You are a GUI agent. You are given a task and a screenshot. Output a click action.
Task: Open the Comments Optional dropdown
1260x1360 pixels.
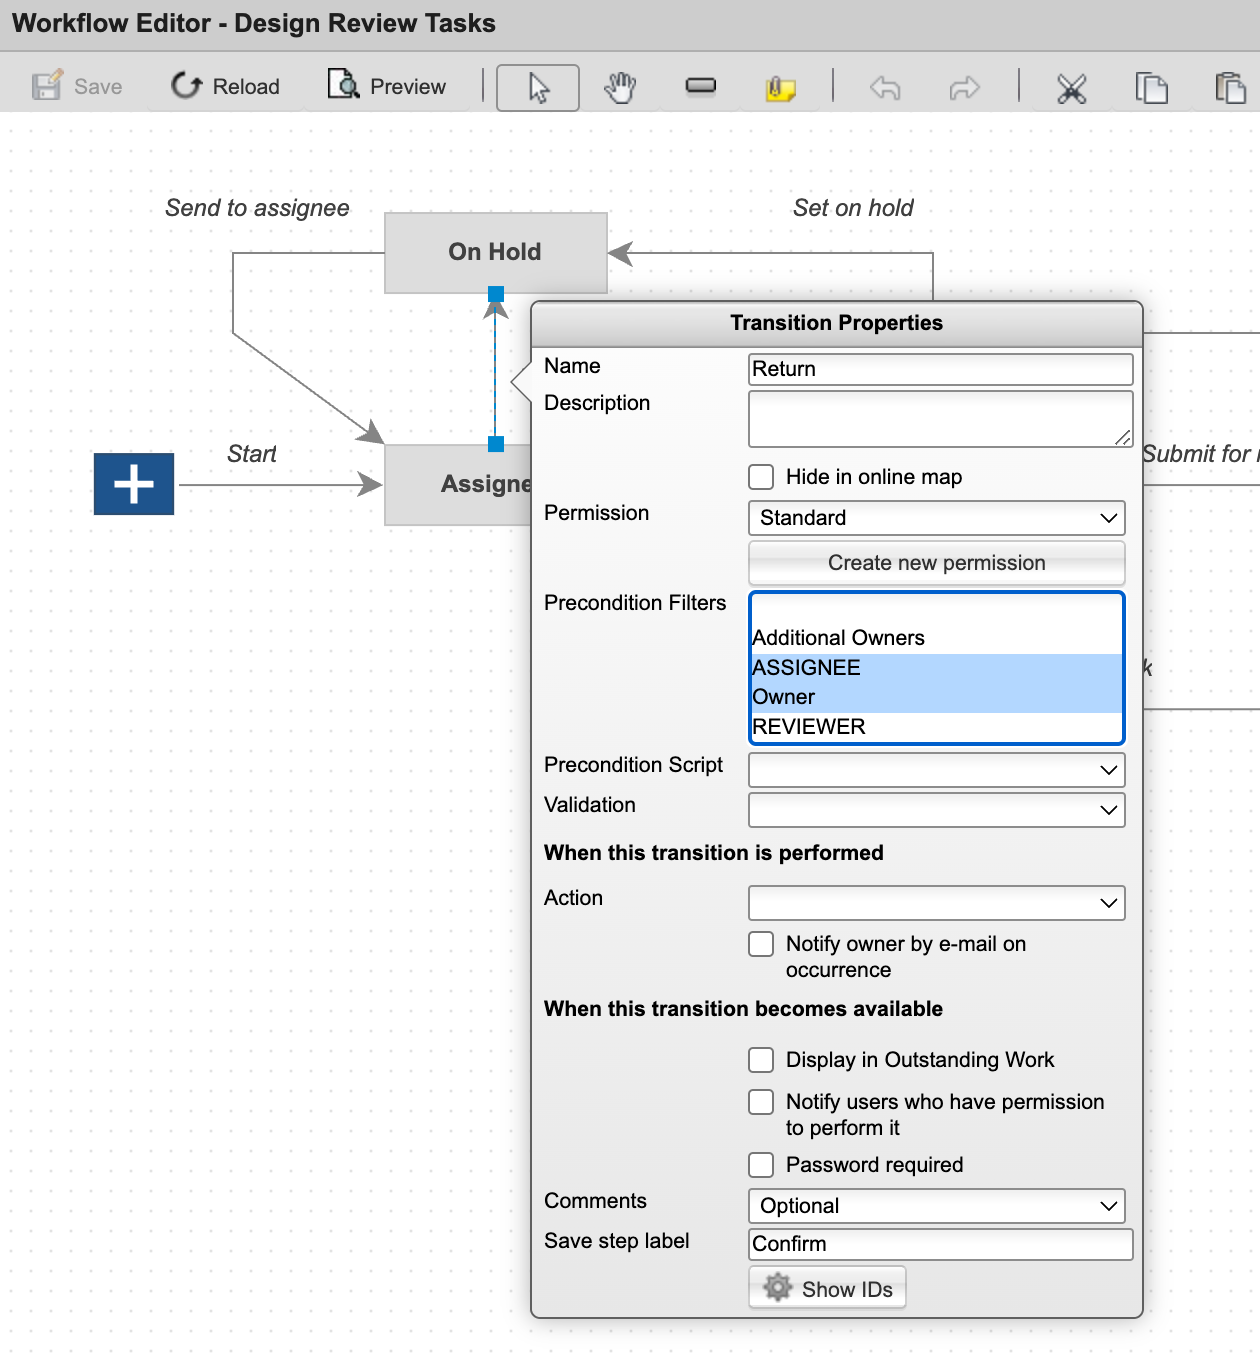click(x=936, y=1206)
